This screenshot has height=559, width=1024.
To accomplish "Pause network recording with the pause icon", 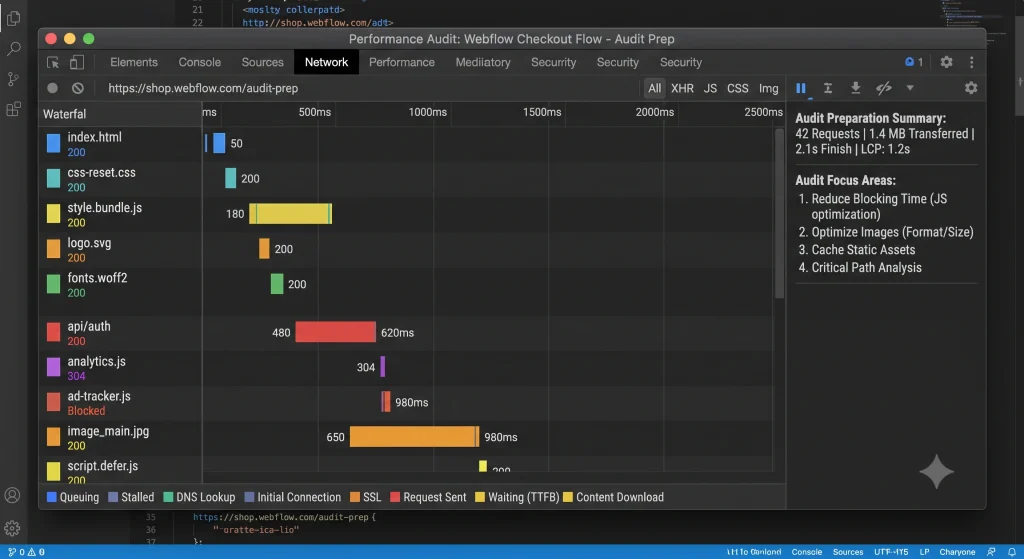I will point(801,88).
